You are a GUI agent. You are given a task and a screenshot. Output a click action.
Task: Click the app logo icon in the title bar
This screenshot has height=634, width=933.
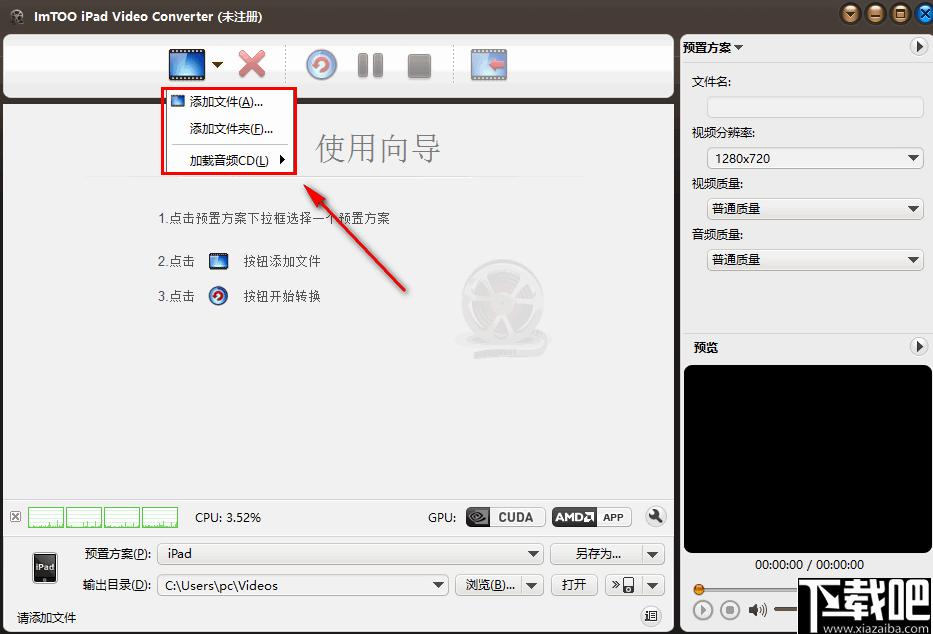(x=17, y=16)
